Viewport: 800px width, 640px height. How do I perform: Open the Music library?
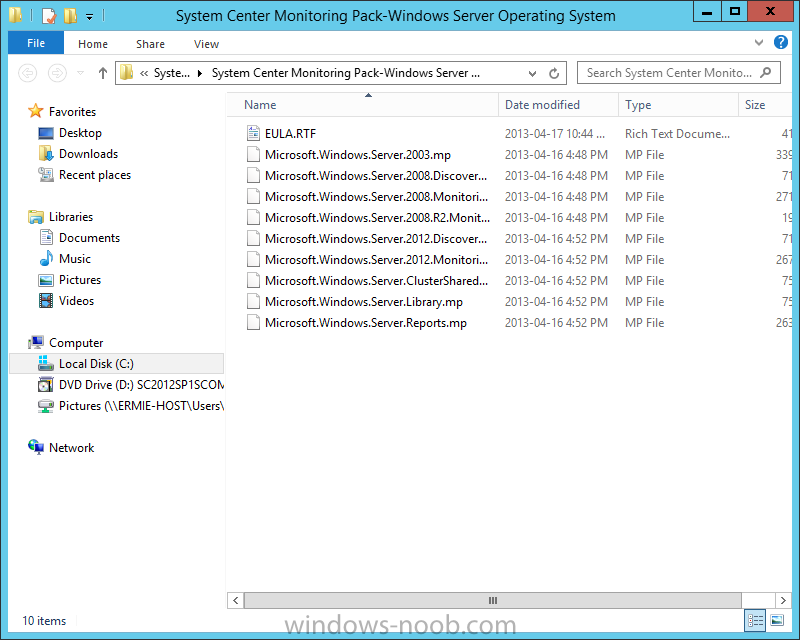[x=65, y=258]
